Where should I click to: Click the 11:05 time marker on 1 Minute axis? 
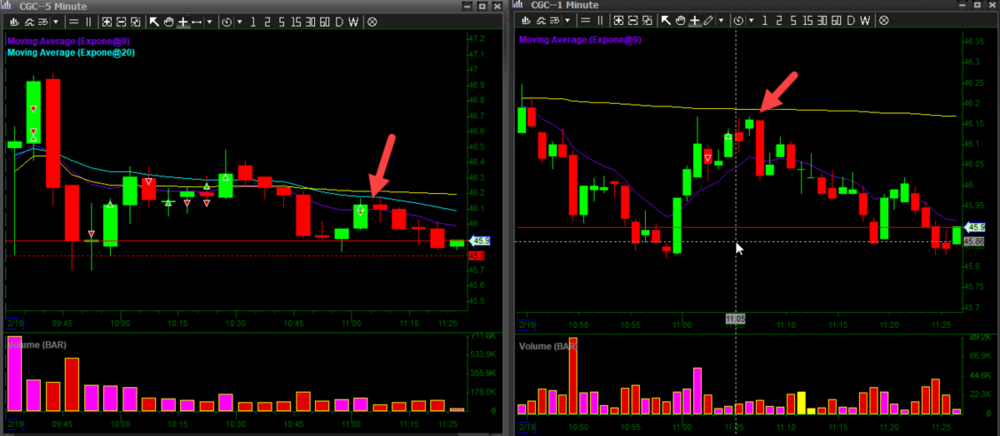pyautogui.click(x=735, y=317)
